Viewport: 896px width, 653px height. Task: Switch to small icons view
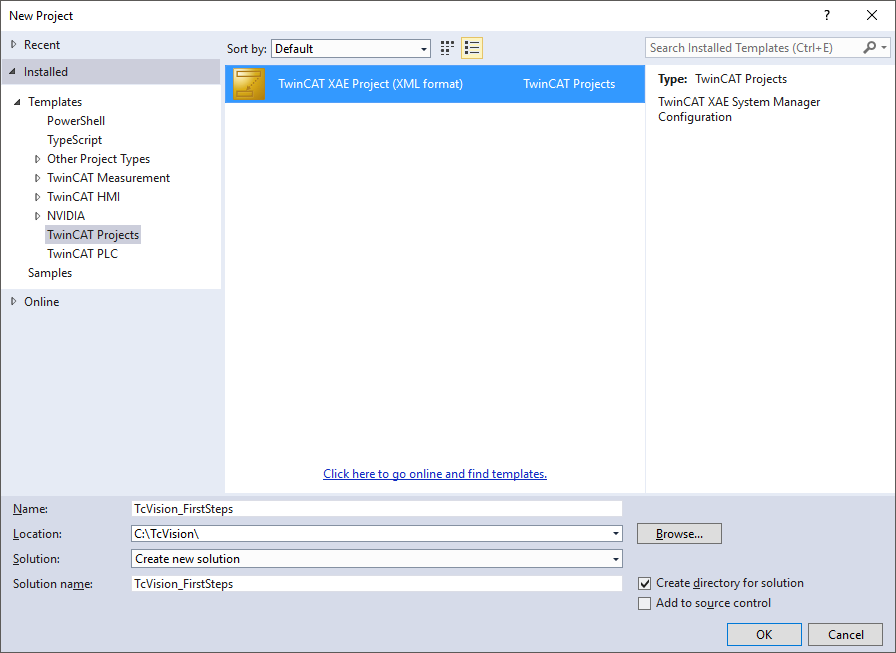pyautogui.click(x=447, y=49)
